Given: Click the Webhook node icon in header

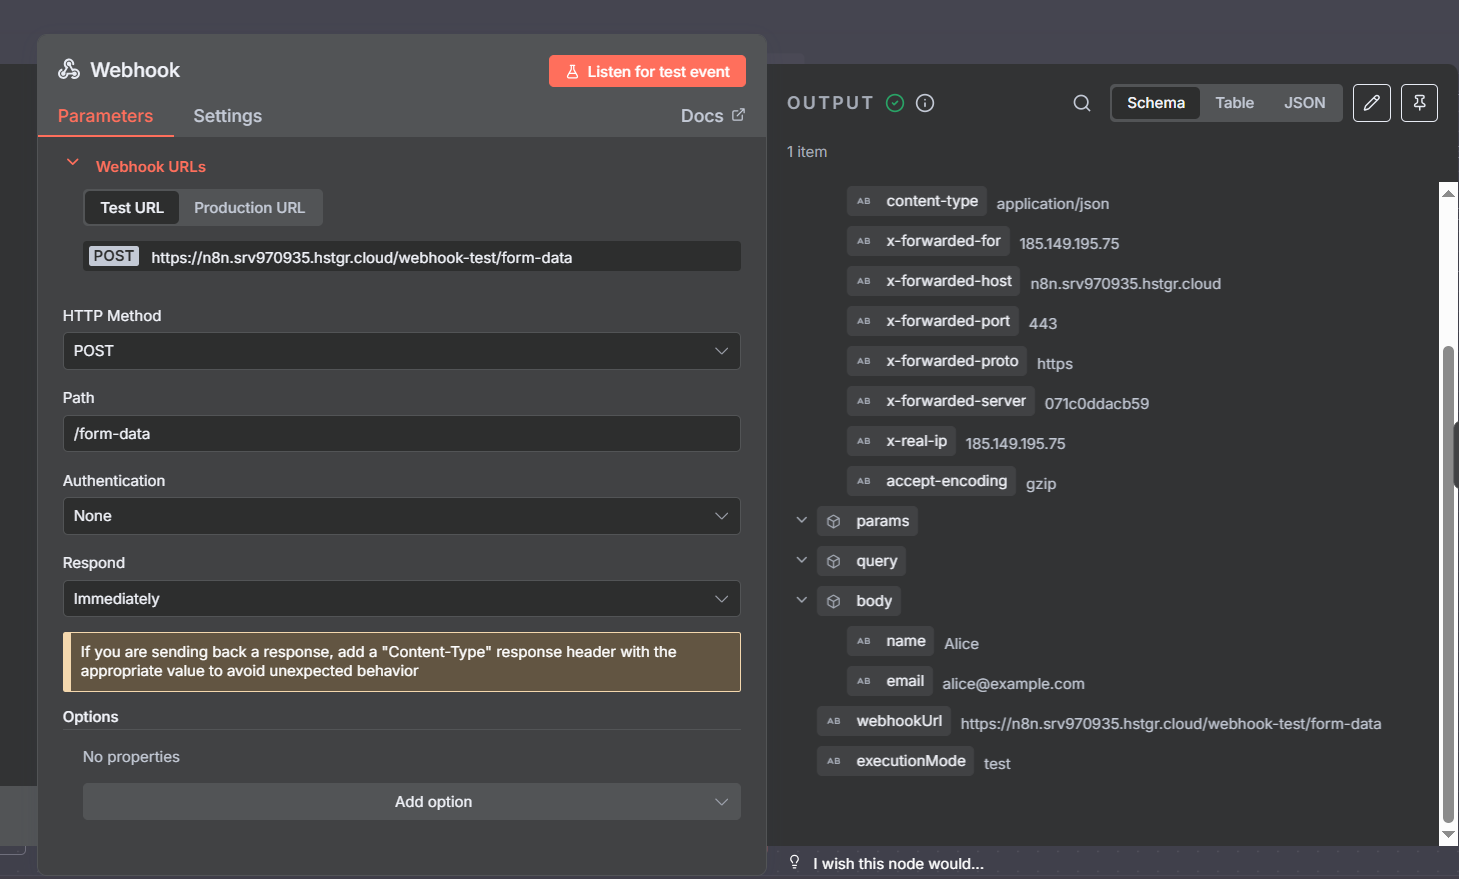Looking at the screenshot, I should [x=69, y=70].
